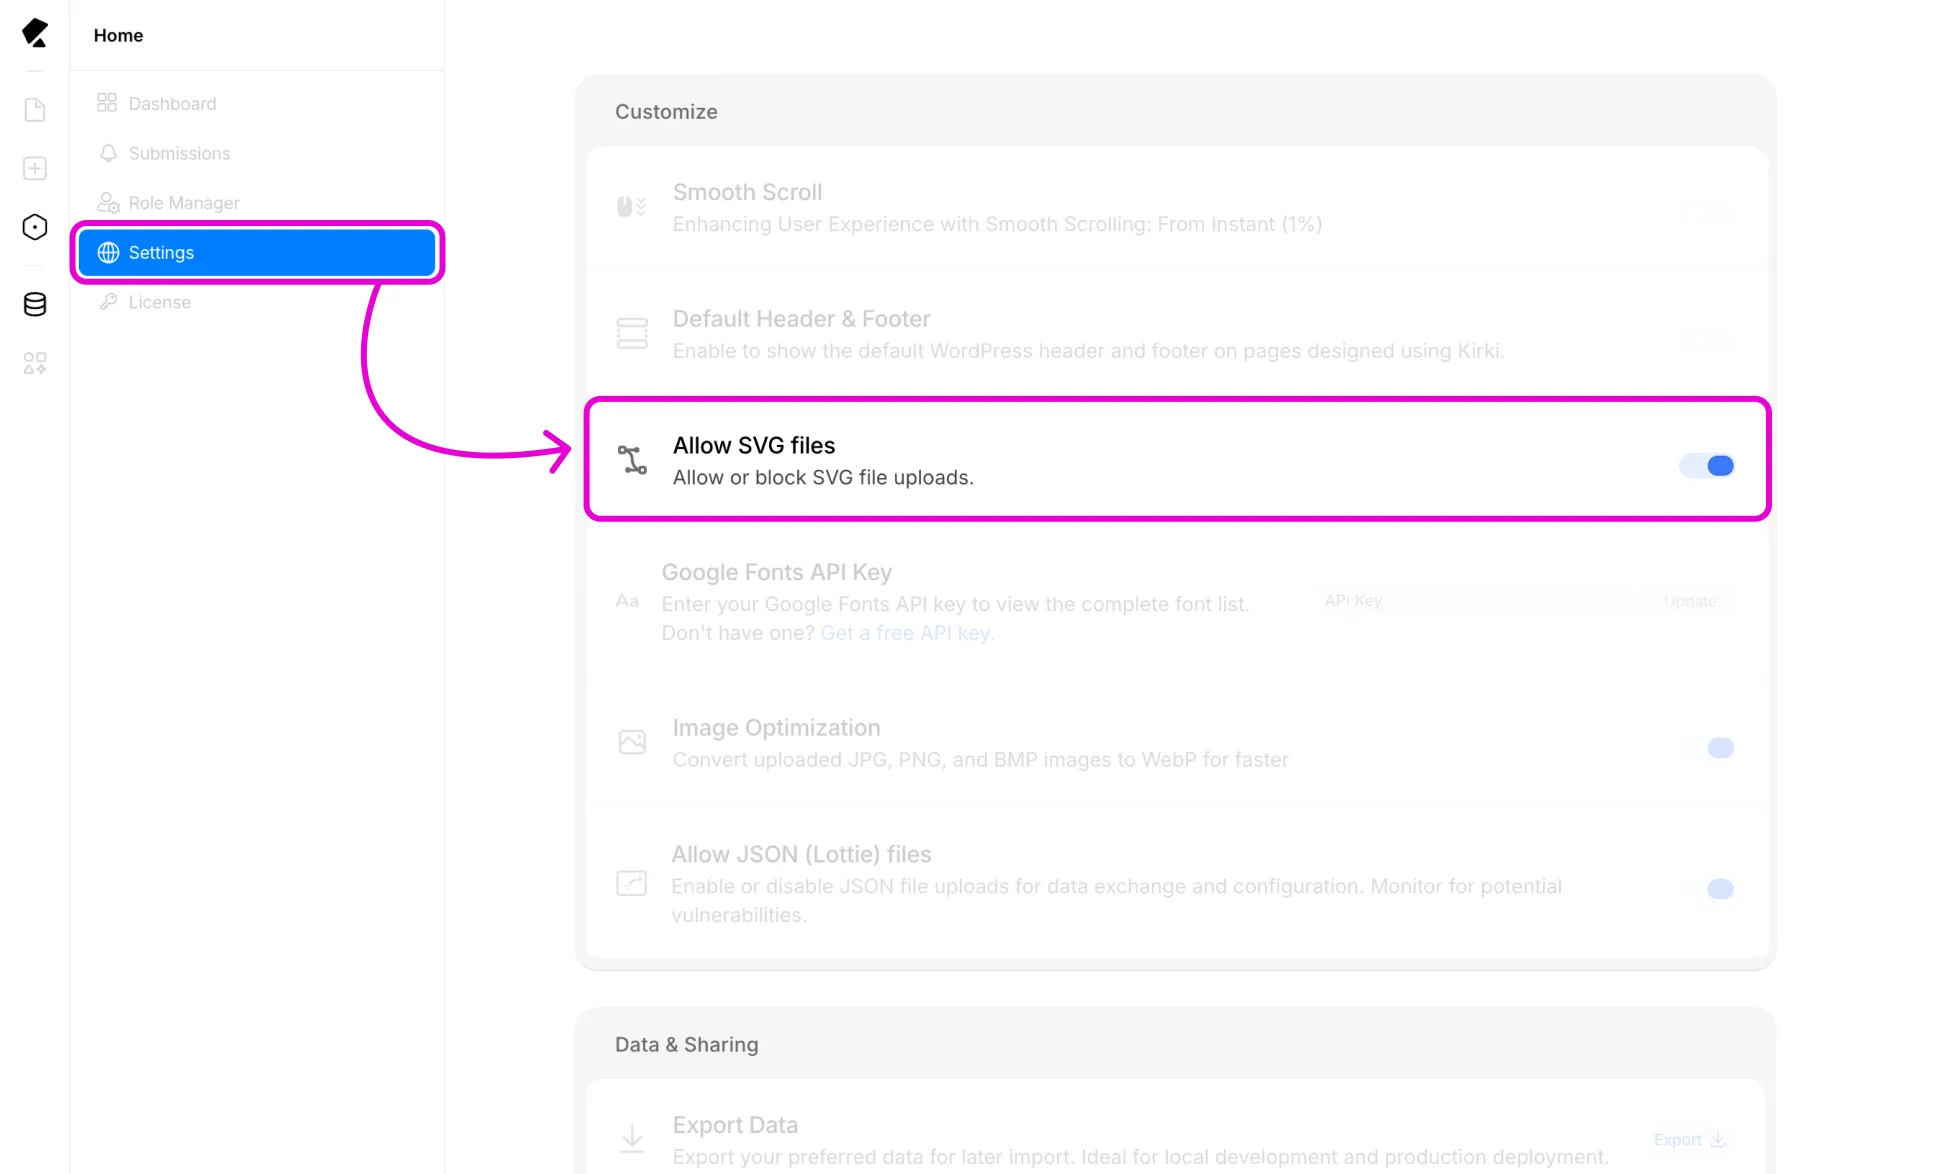
Task: Click 'Allow or block SVG file uploads.' description
Action: [x=823, y=478]
